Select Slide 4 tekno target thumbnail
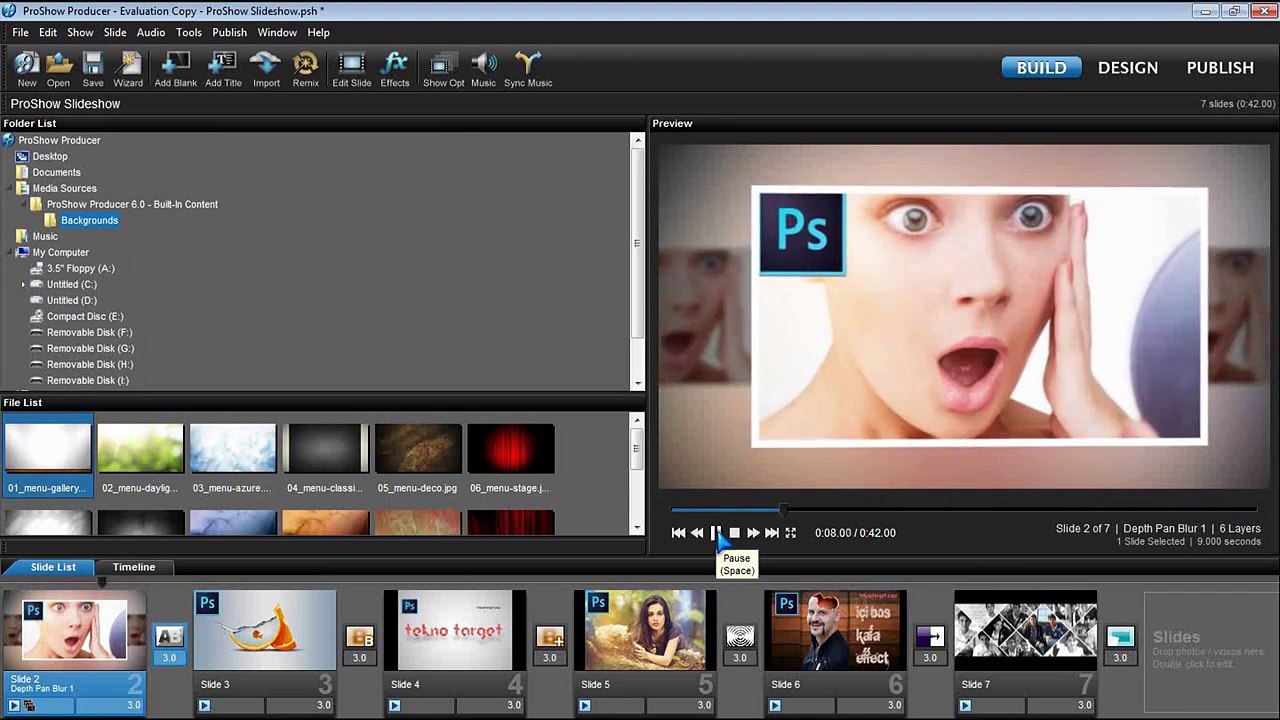1280x720 pixels. [x=455, y=630]
